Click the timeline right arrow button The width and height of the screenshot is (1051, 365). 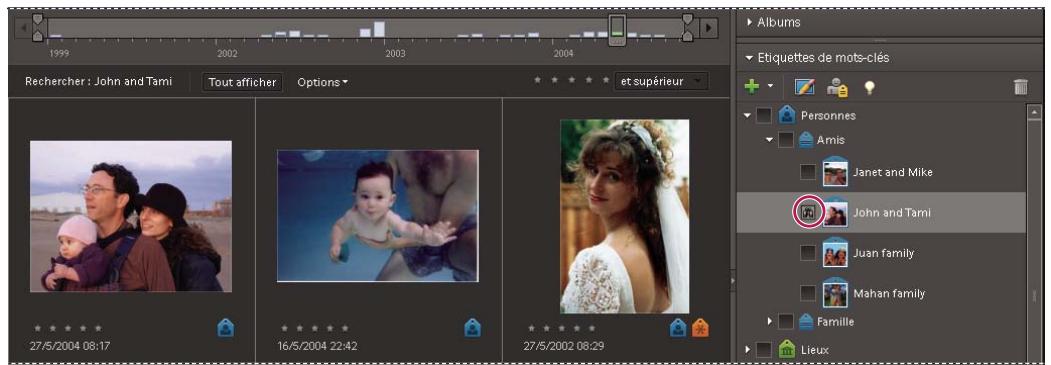point(709,28)
